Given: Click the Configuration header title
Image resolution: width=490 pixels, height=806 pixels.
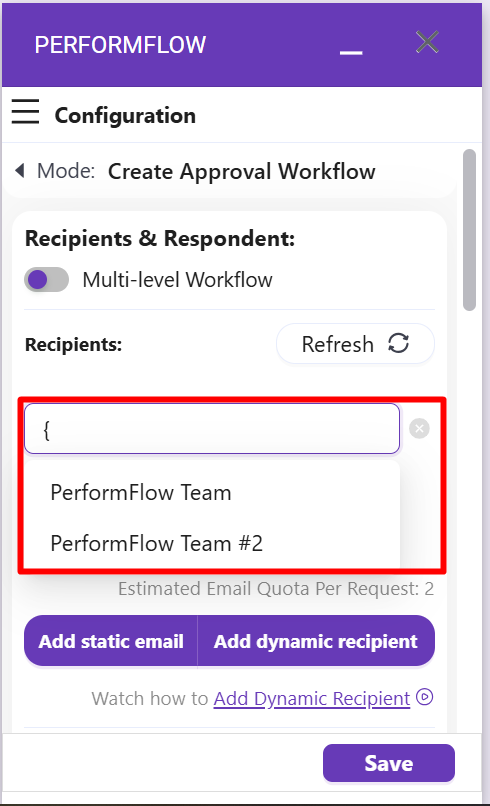Looking at the screenshot, I should pyautogui.click(x=125, y=115).
